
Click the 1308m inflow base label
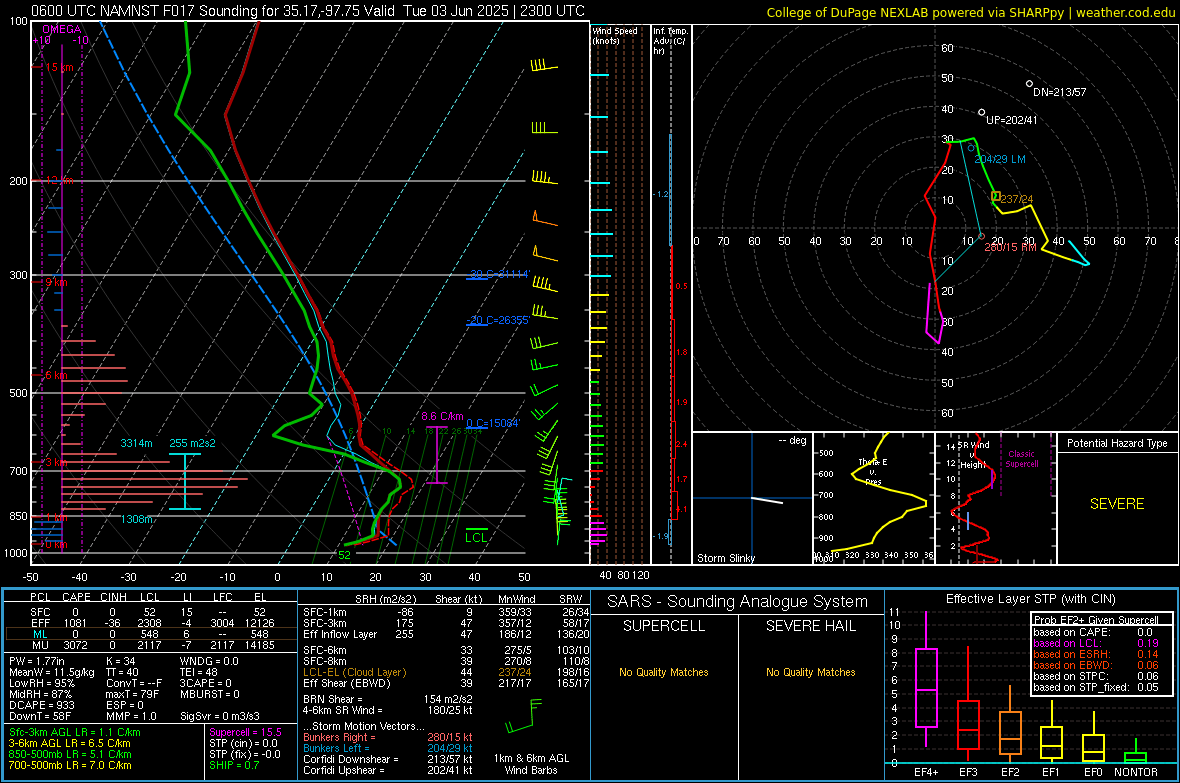pos(137,519)
